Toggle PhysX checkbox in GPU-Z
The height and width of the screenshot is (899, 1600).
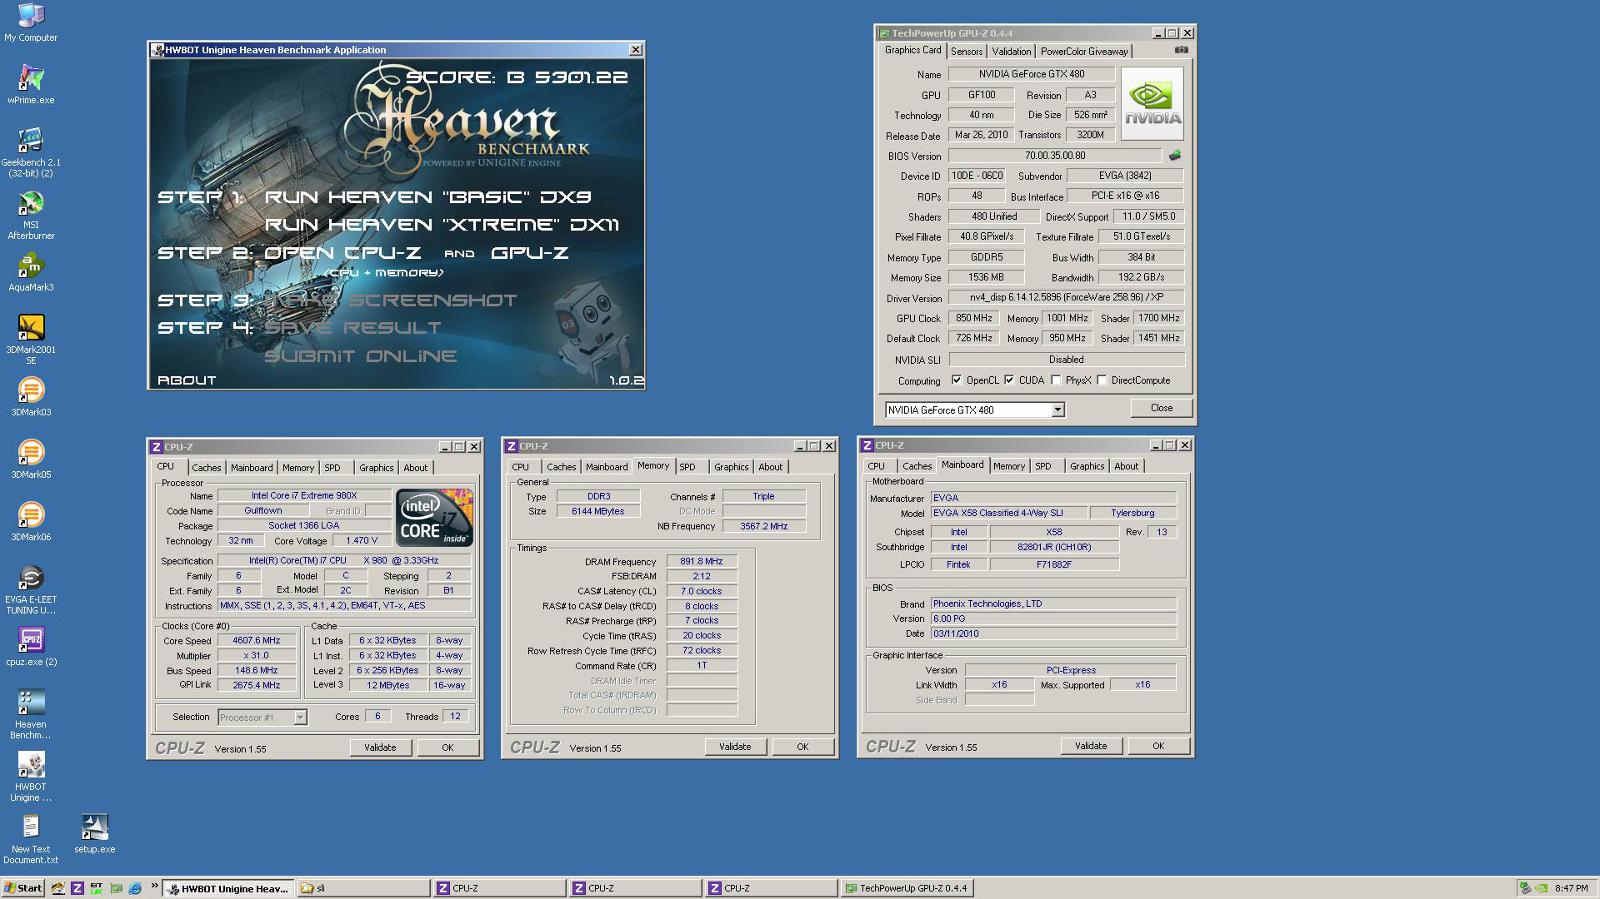pos(1056,380)
